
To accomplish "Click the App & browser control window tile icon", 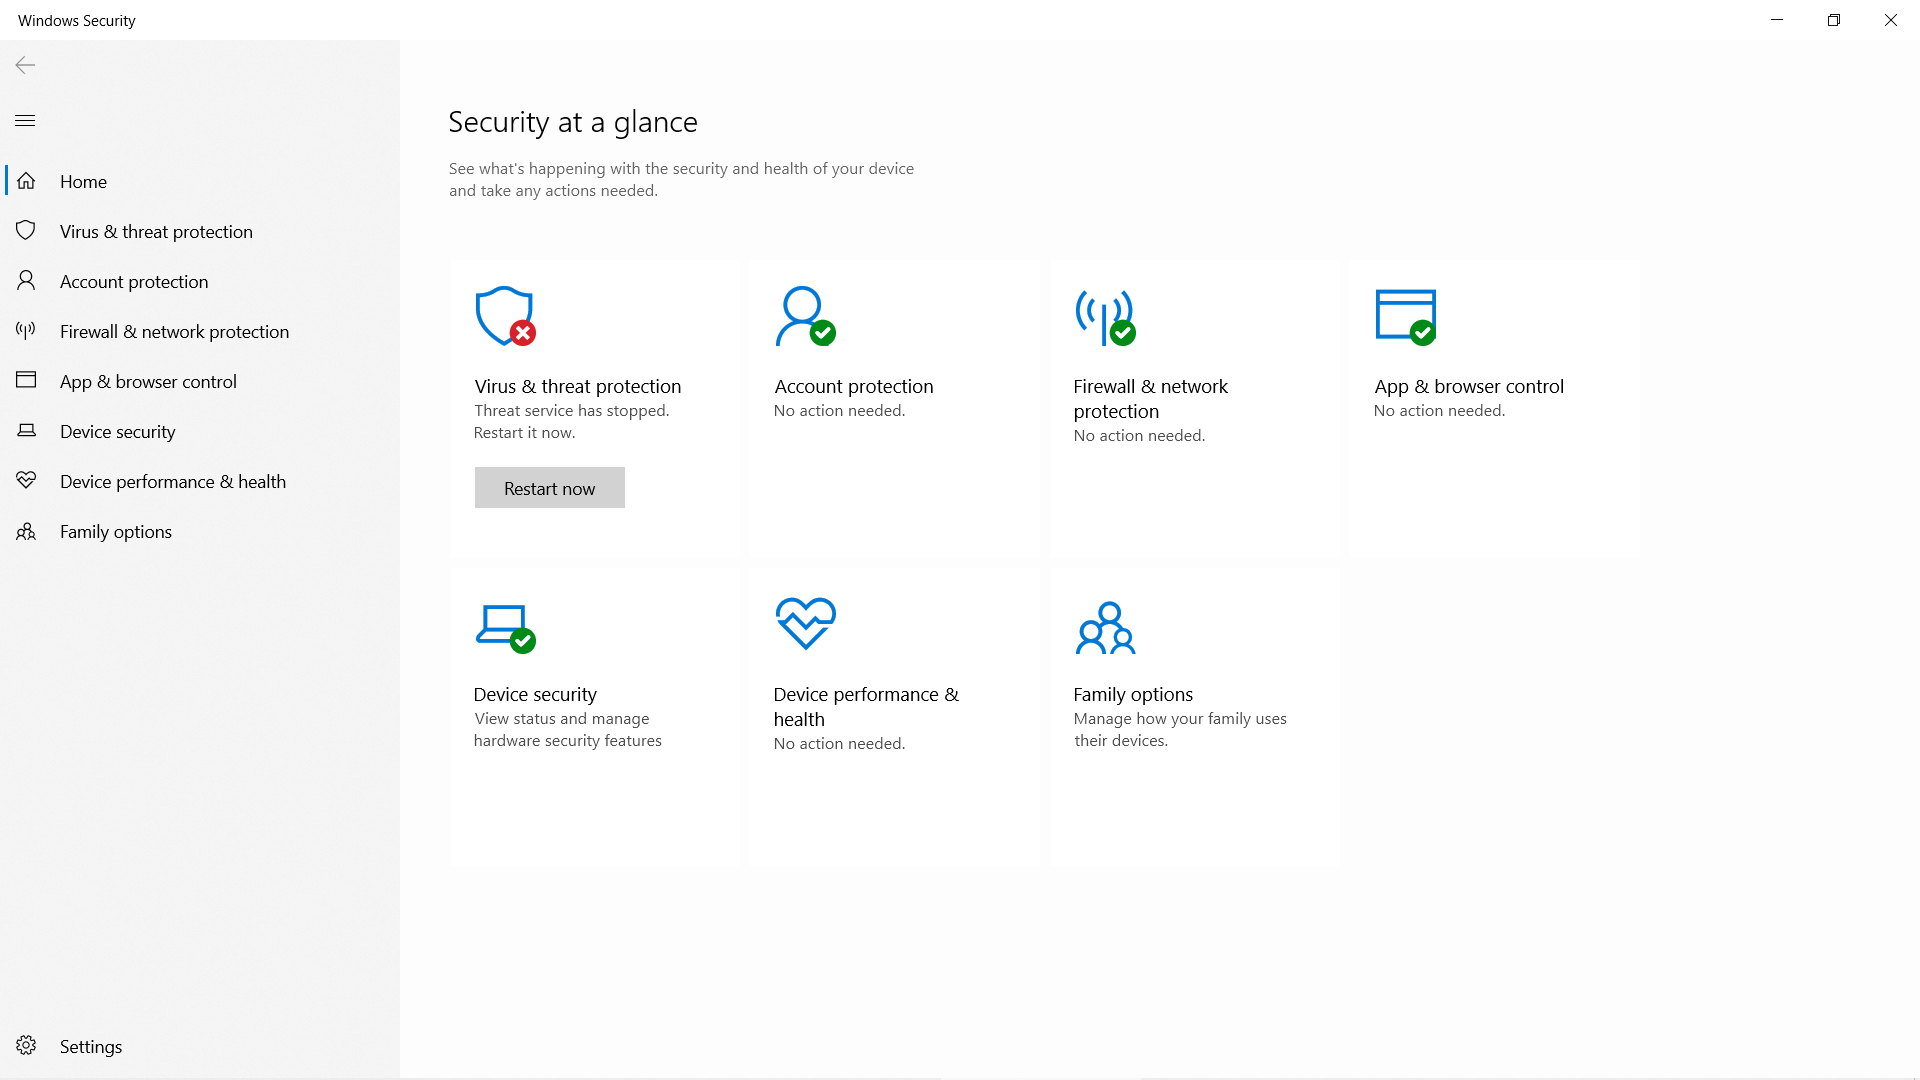I will coord(1406,317).
